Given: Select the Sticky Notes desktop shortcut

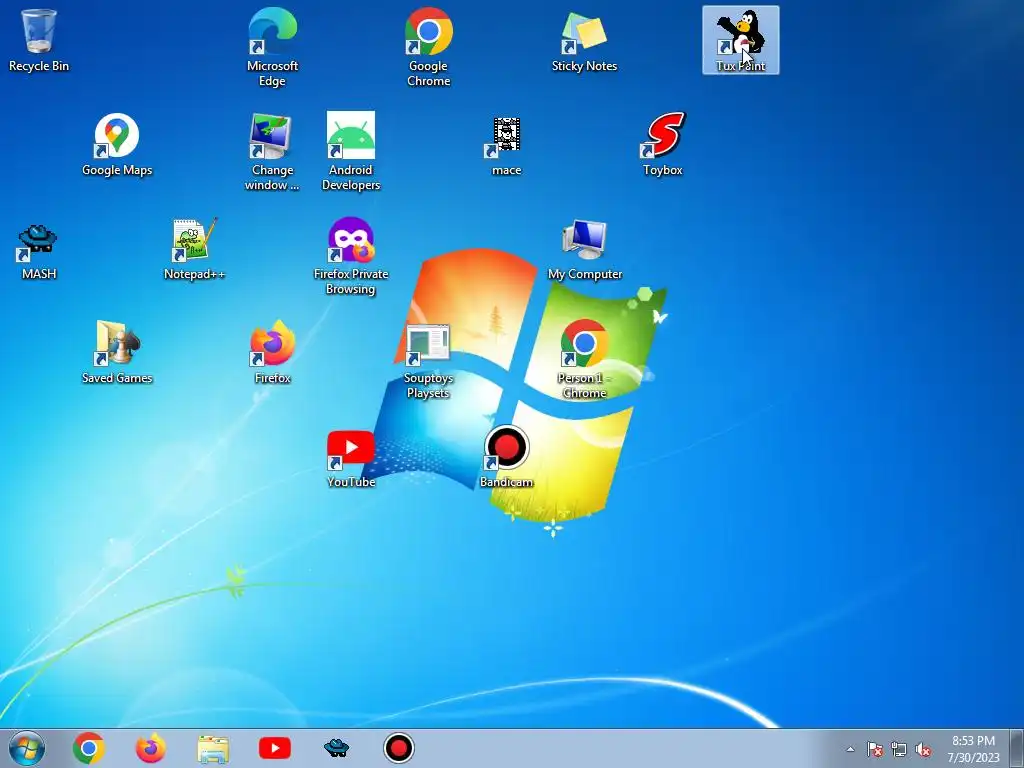Looking at the screenshot, I should pos(584,41).
